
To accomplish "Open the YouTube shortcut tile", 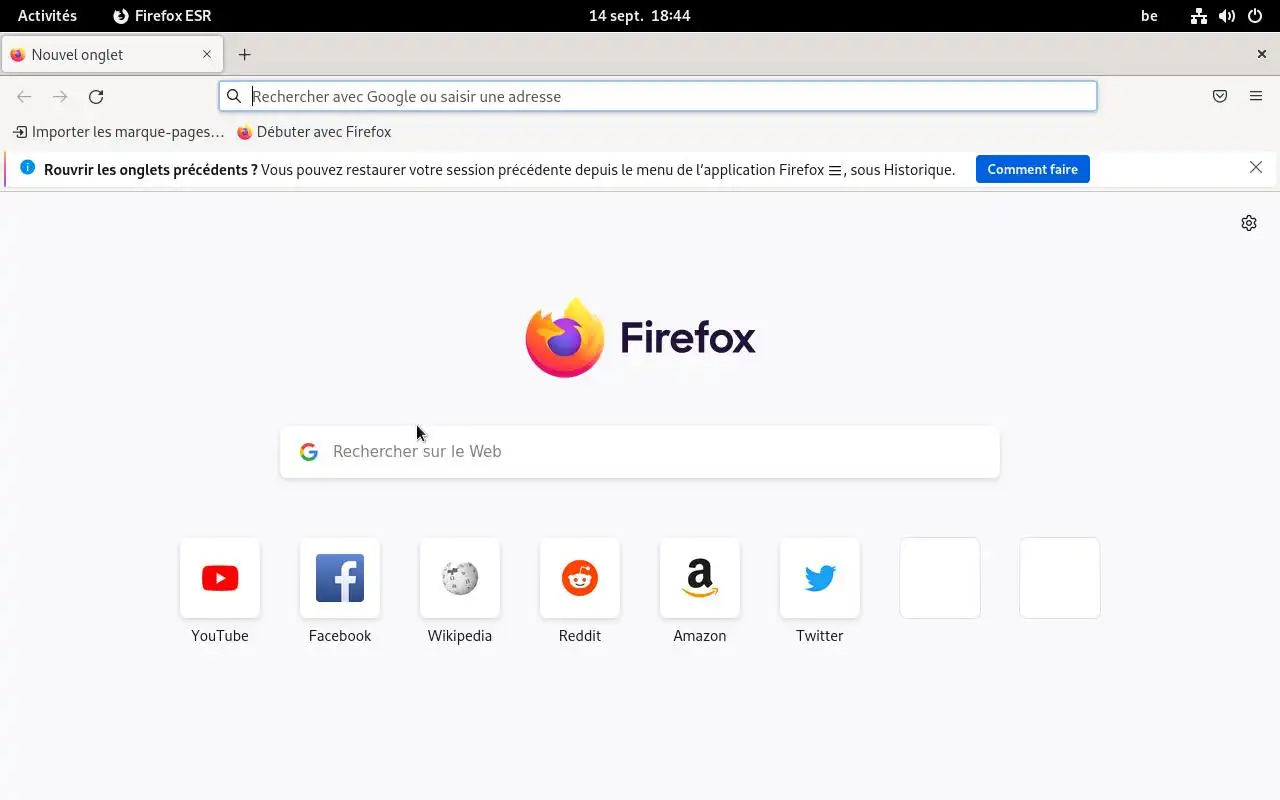I will (220, 578).
